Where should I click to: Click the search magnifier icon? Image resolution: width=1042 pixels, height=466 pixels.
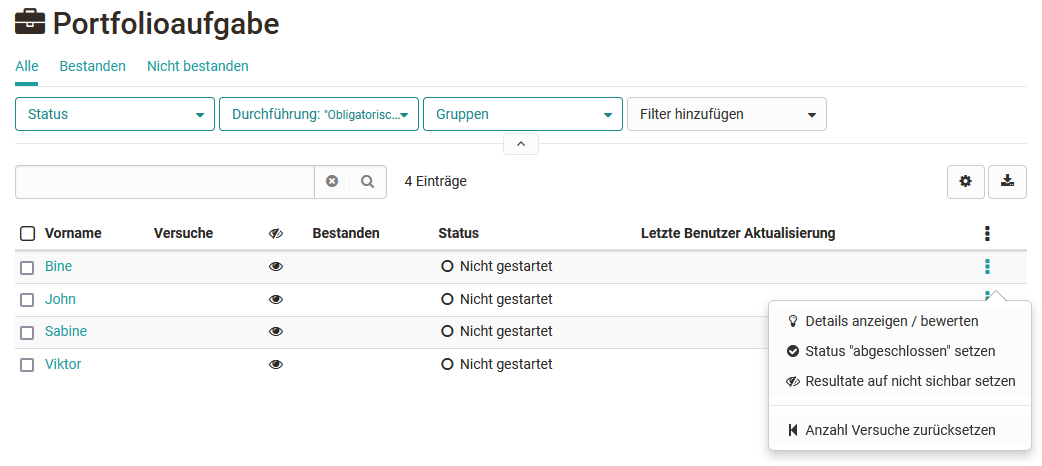(x=367, y=182)
